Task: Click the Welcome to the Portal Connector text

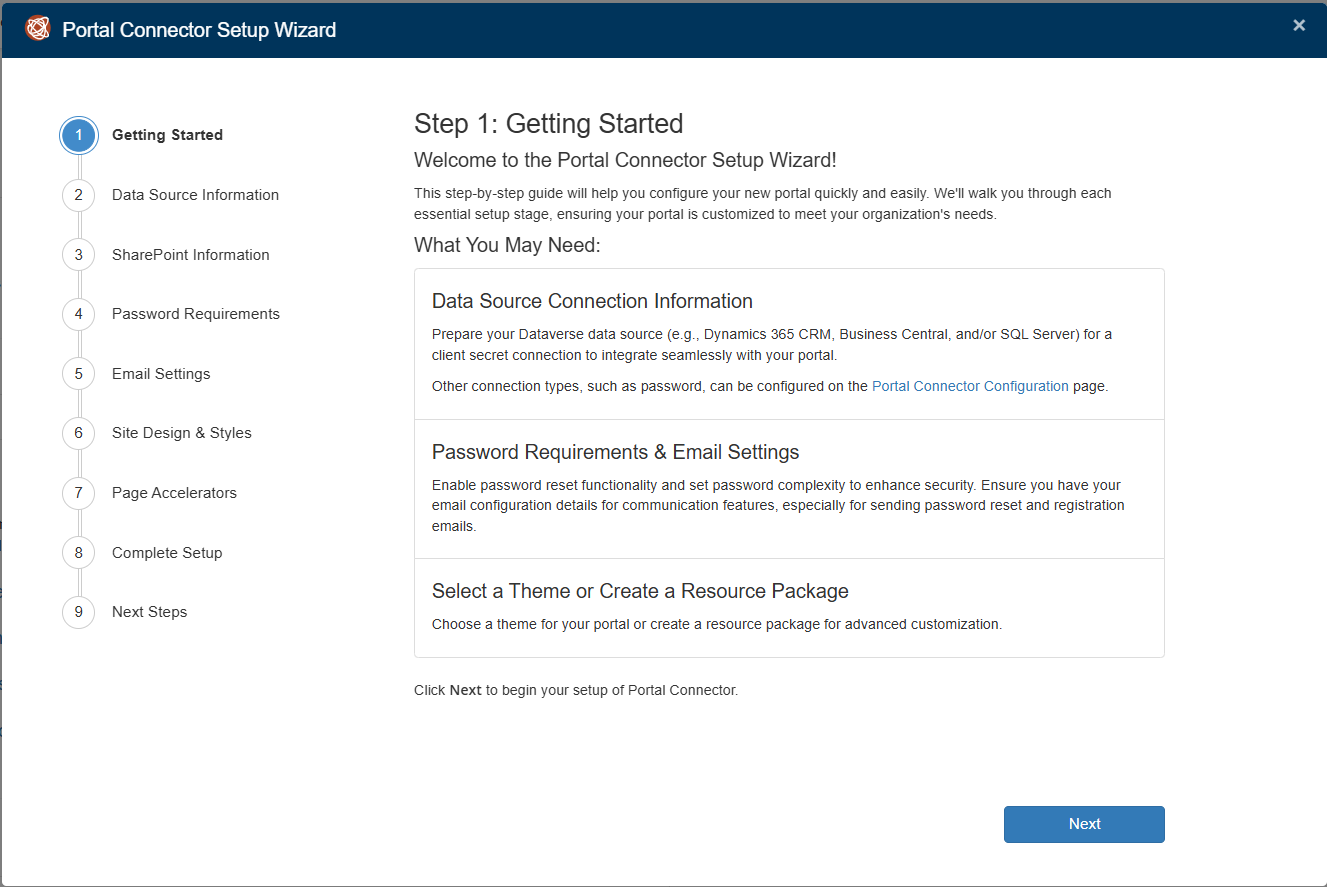Action: coord(625,160)
